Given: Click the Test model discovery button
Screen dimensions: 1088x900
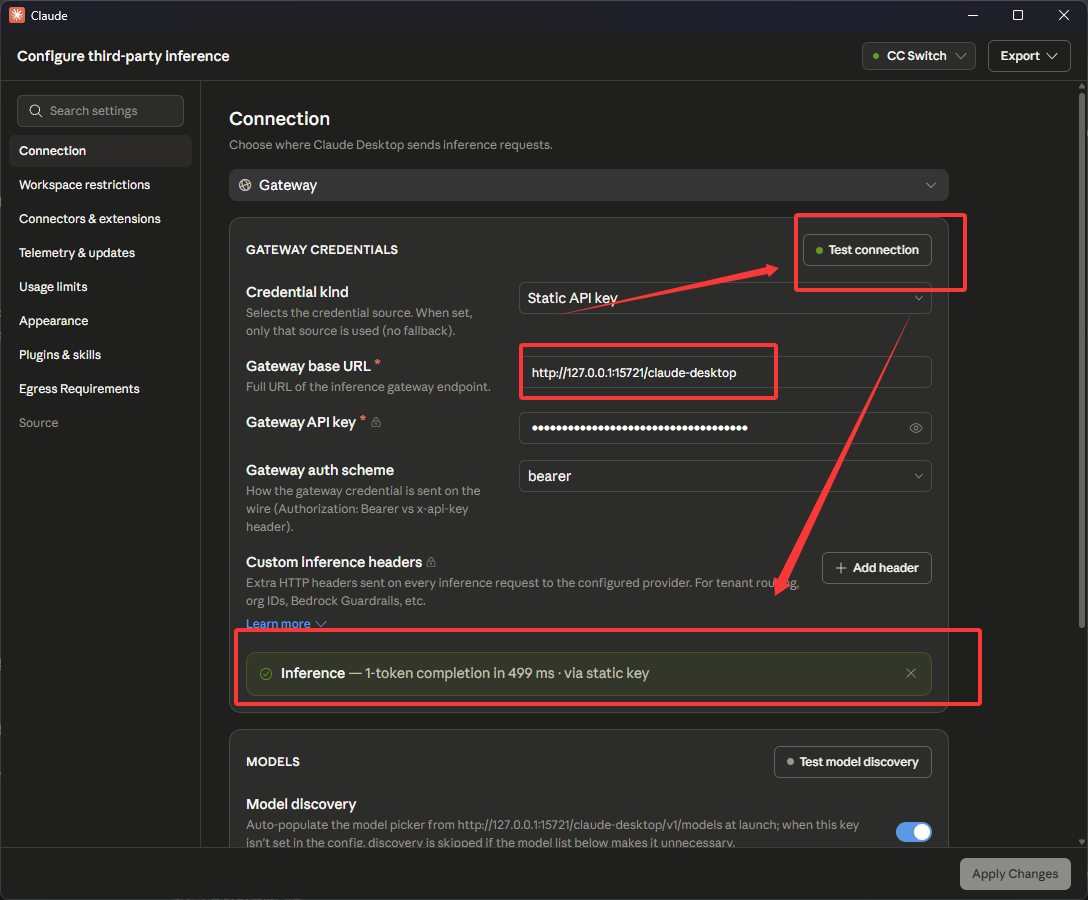Looking at the screenshot, I should (853, 762).
